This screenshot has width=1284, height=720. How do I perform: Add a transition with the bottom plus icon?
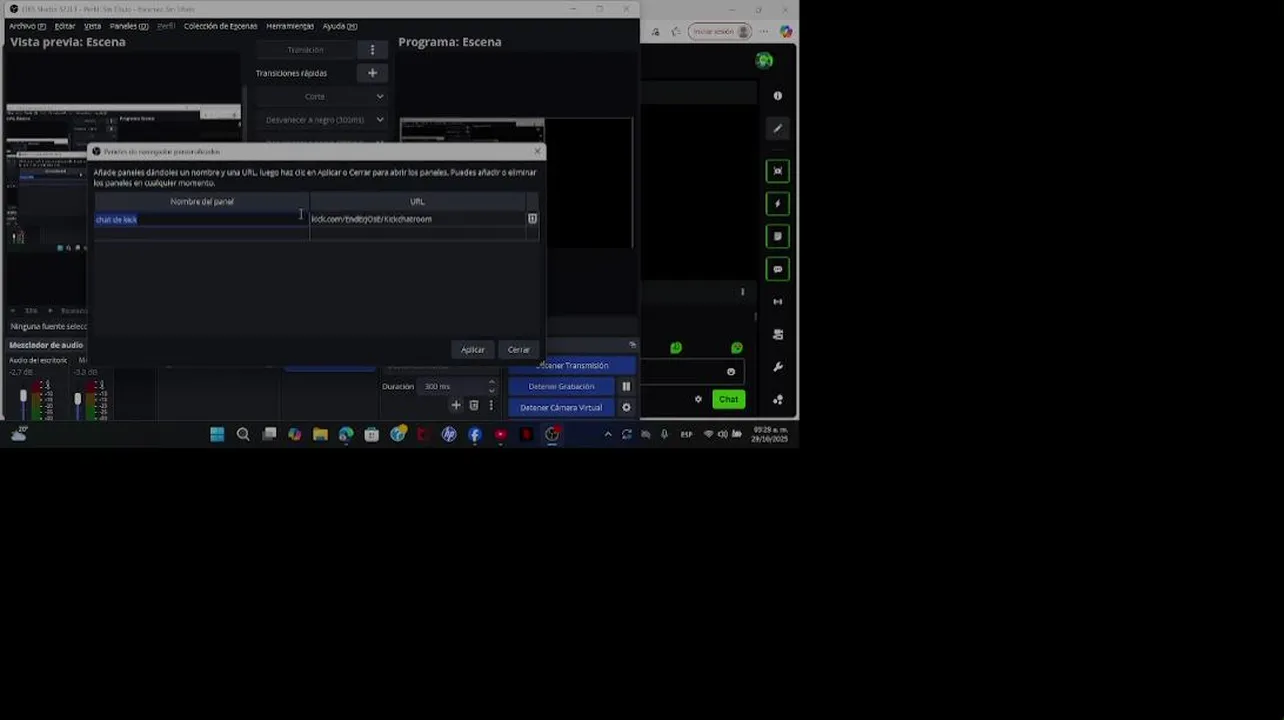pos(456,405)
